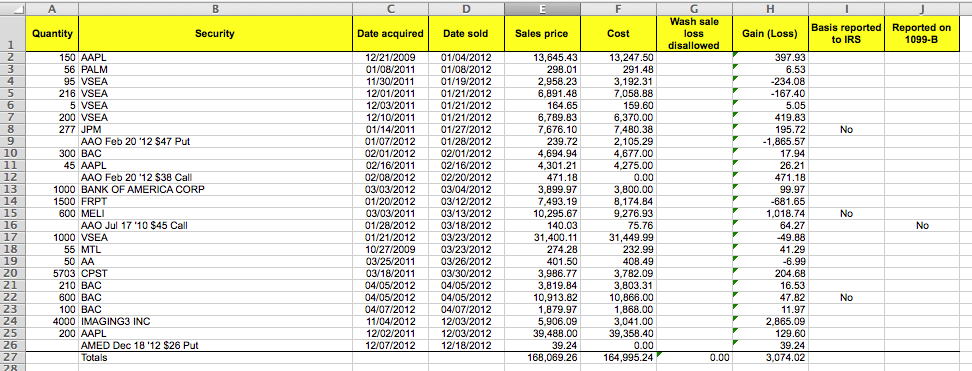Click the Reported on 1099-B header
Image resolution: width=972 pixels, height=371 pixels.
[922, 34]
